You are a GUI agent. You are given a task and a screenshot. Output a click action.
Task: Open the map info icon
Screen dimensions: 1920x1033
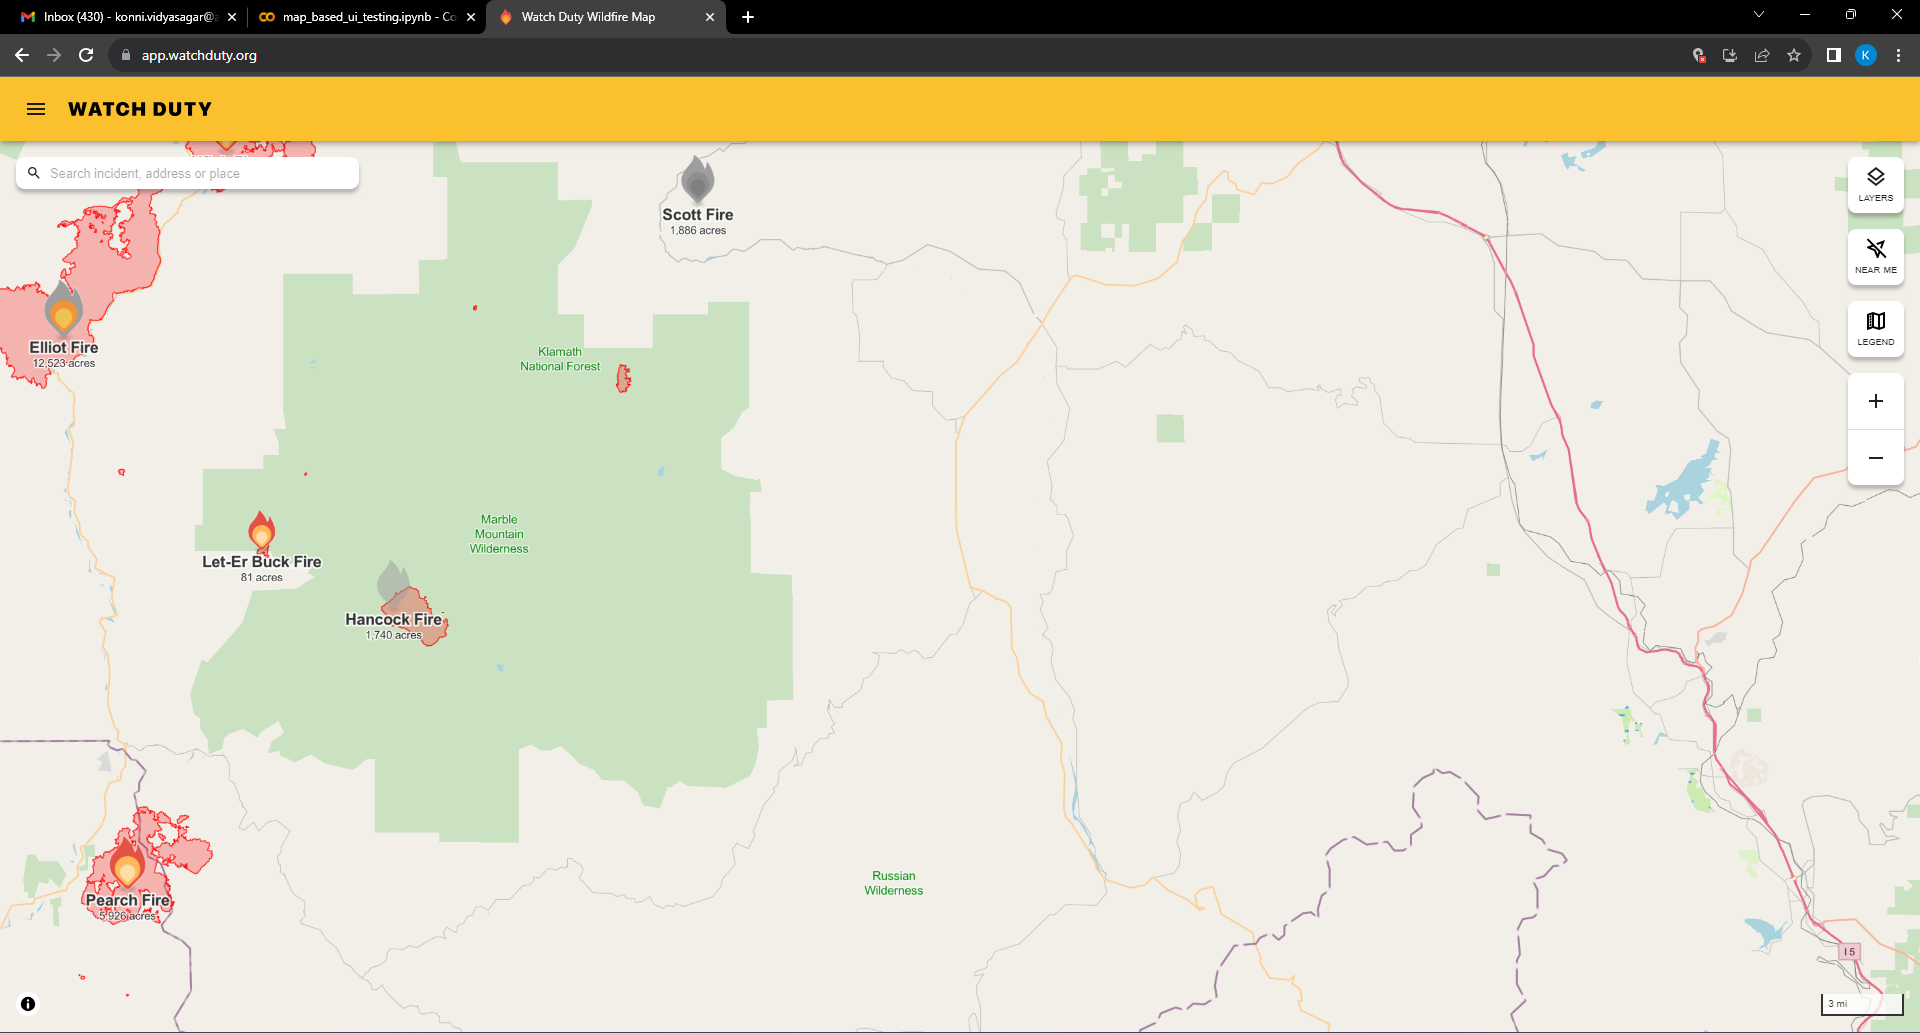coord(28,1004)
